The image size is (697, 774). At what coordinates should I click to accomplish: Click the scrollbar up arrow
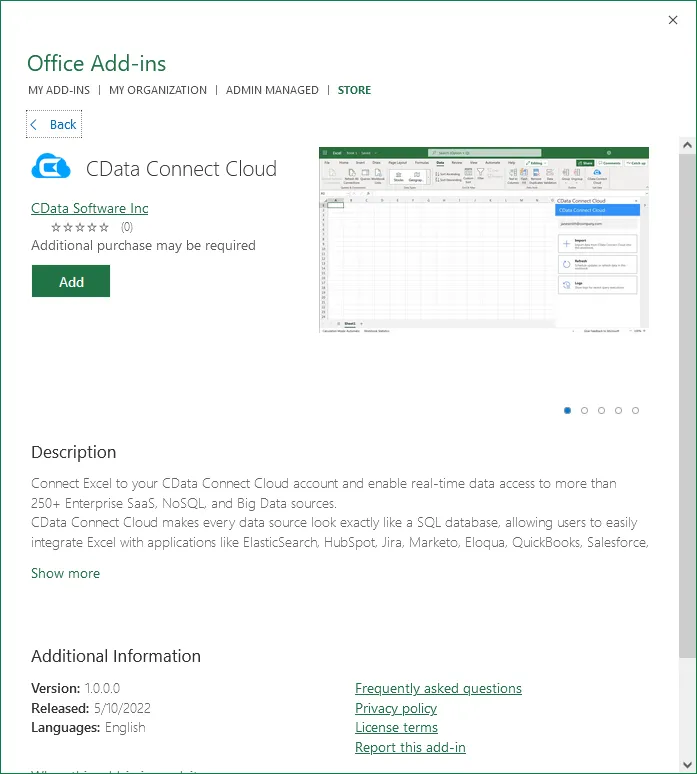click(686, 146)
